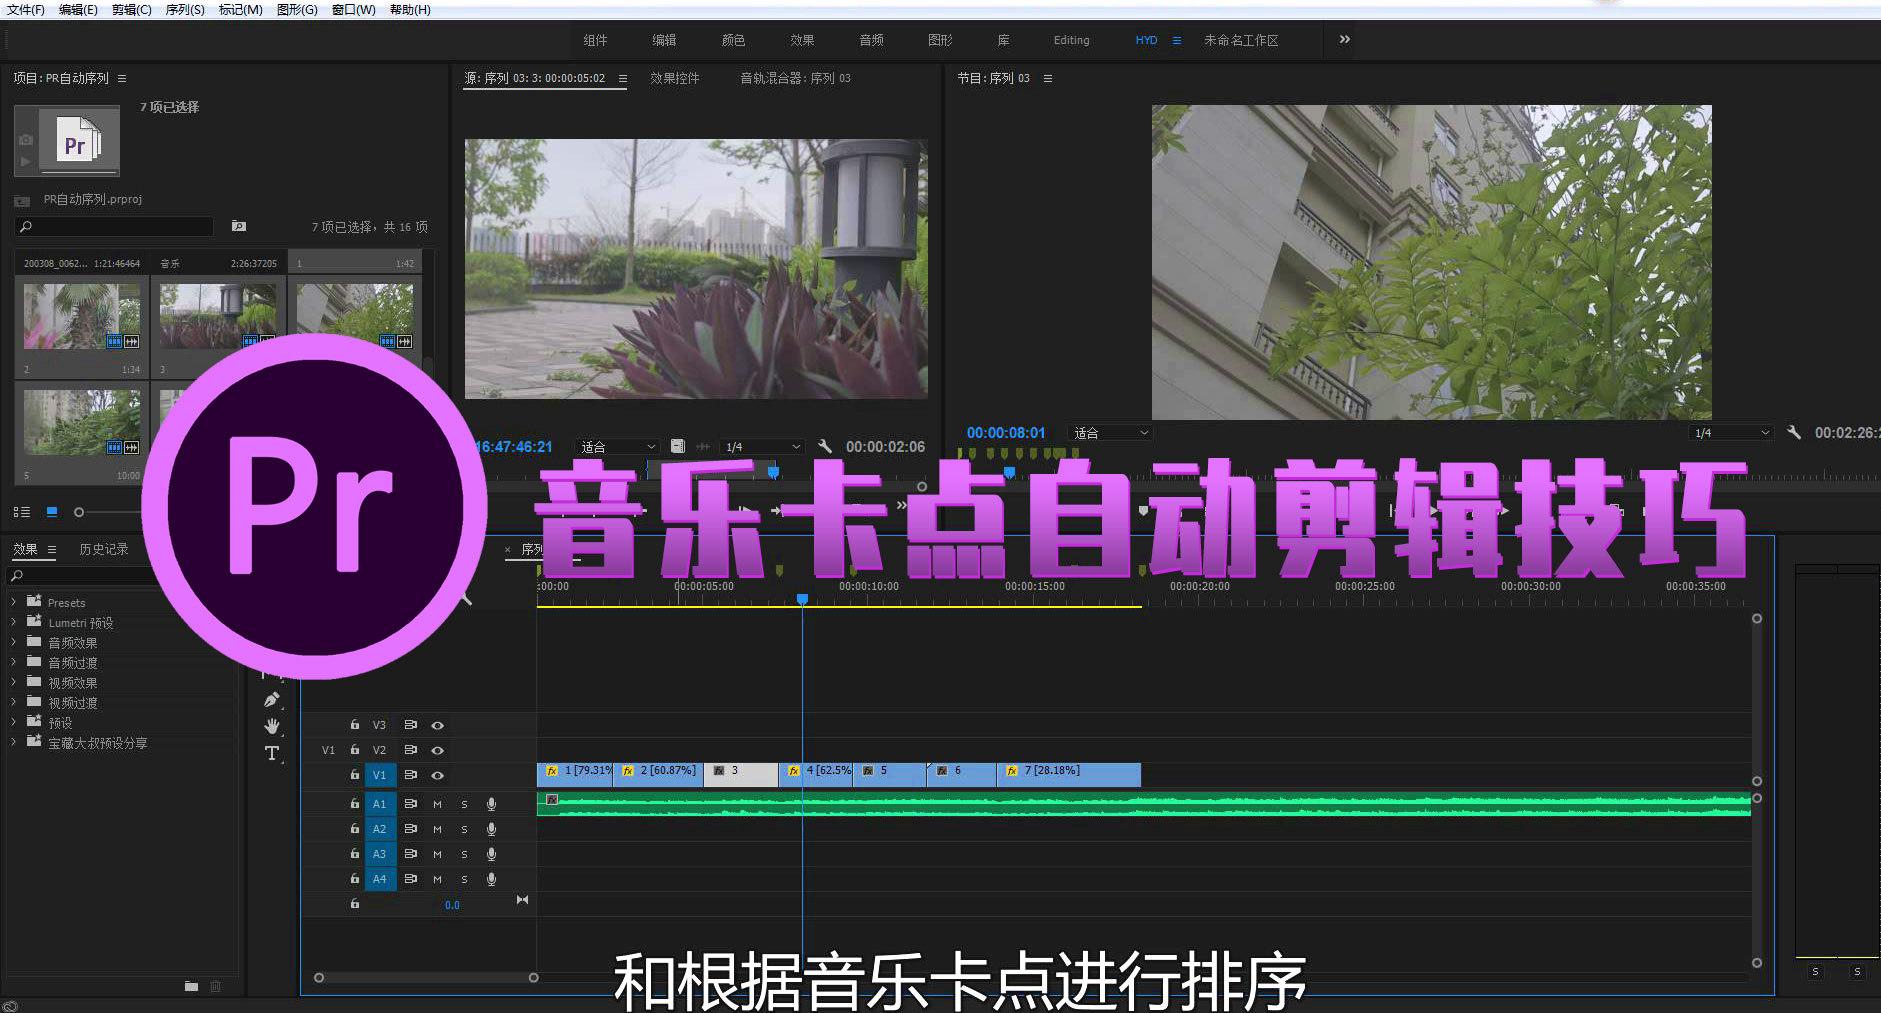The image size is (1881, 1013).
Task: Select the Type tool
Action: click(271, 753)
